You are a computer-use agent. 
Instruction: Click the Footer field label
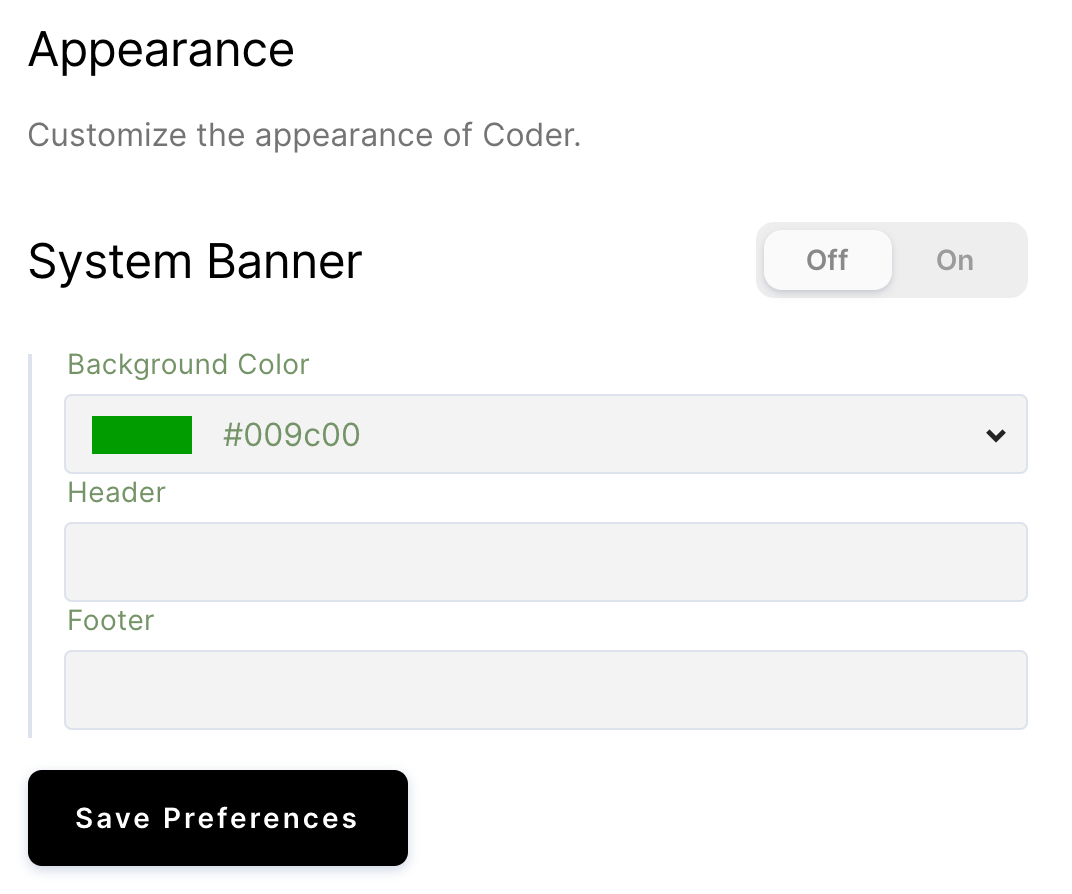(x=110, y=621)
